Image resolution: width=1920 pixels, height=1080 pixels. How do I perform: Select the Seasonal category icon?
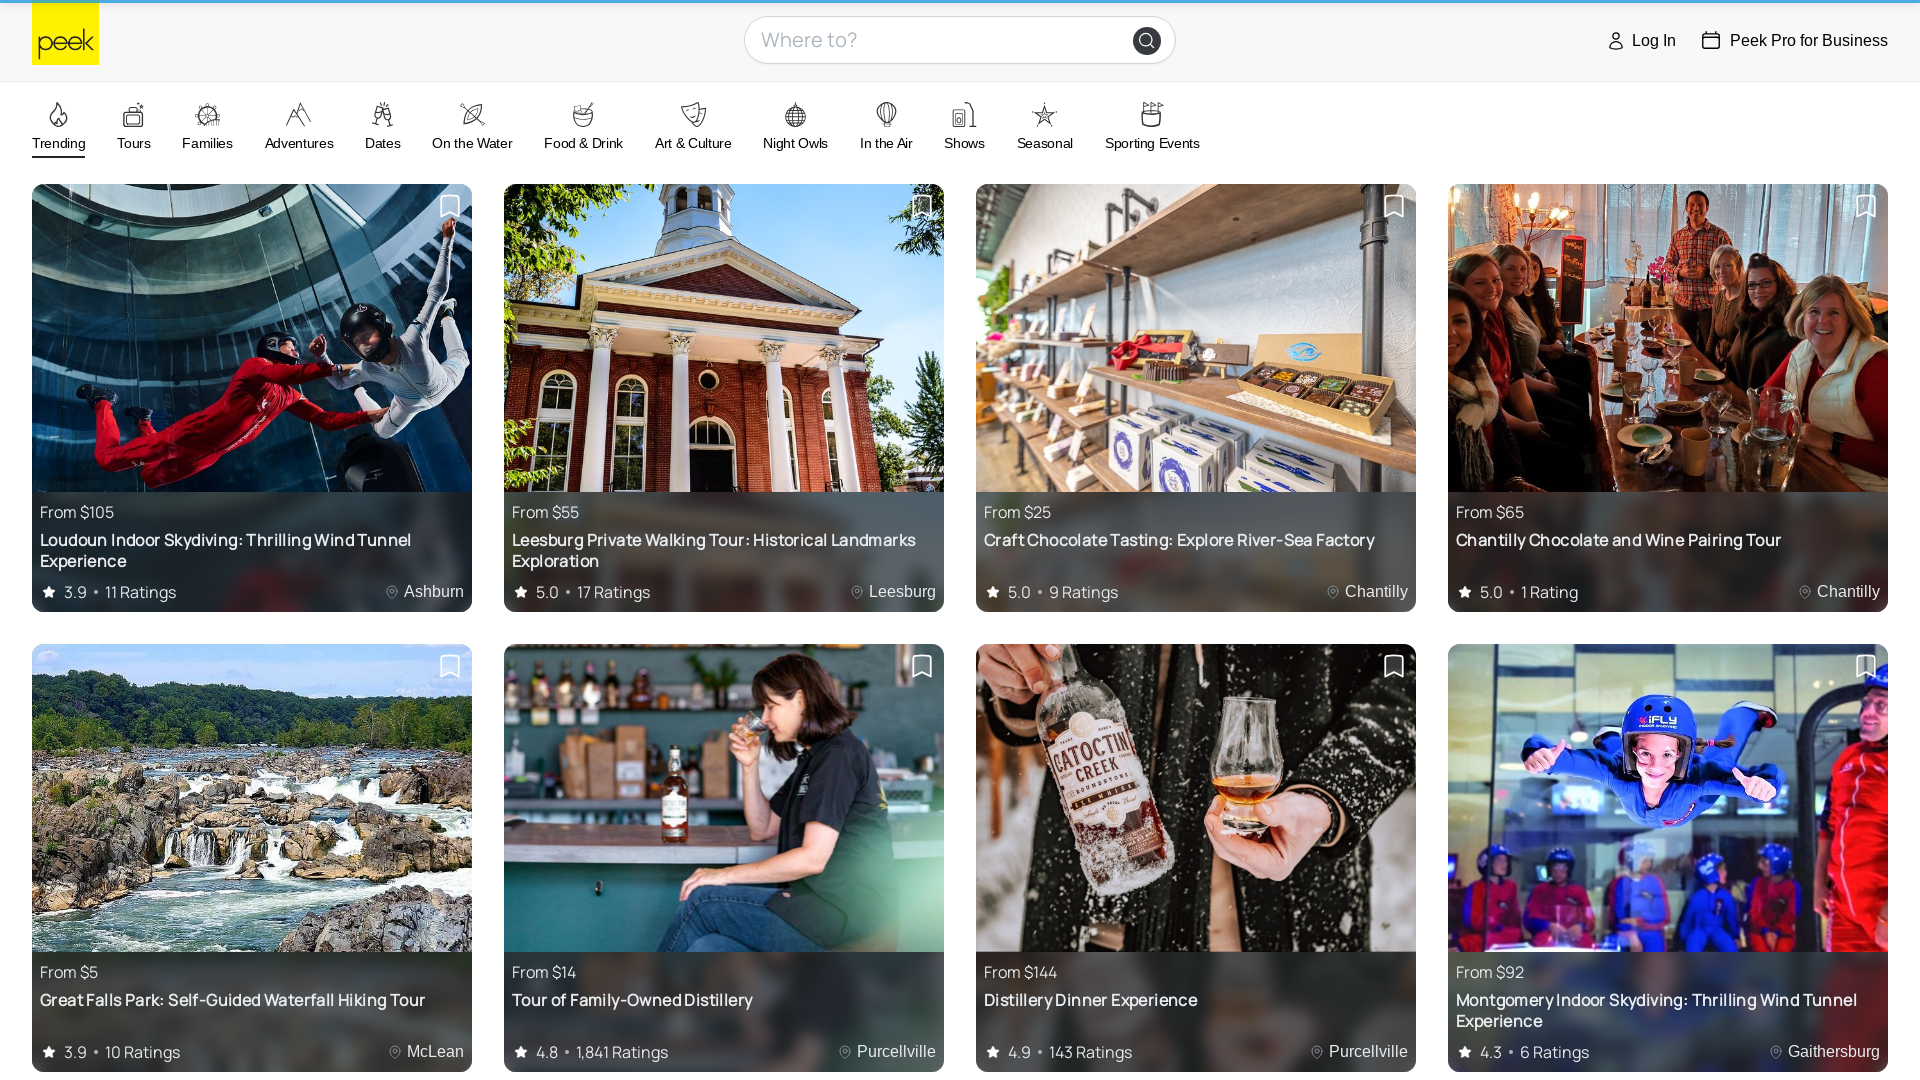click(x=1043, y=116)
